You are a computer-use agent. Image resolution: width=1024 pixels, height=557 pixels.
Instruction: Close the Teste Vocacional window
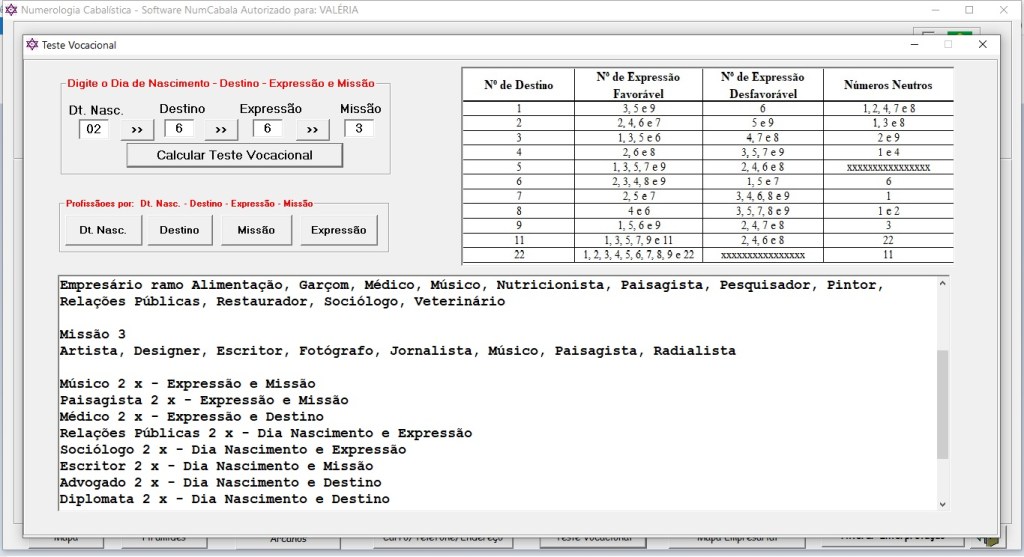coord(982,45)
